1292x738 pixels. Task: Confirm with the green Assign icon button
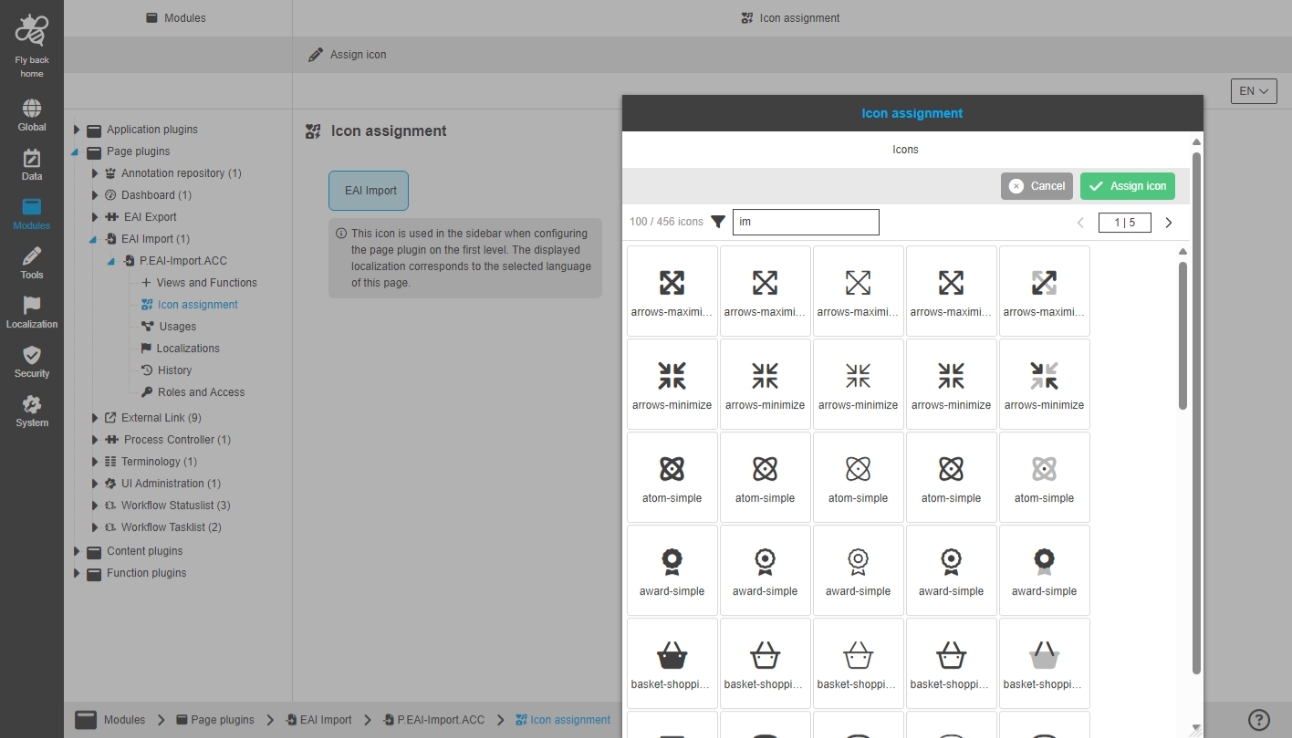pos(1128,186)
